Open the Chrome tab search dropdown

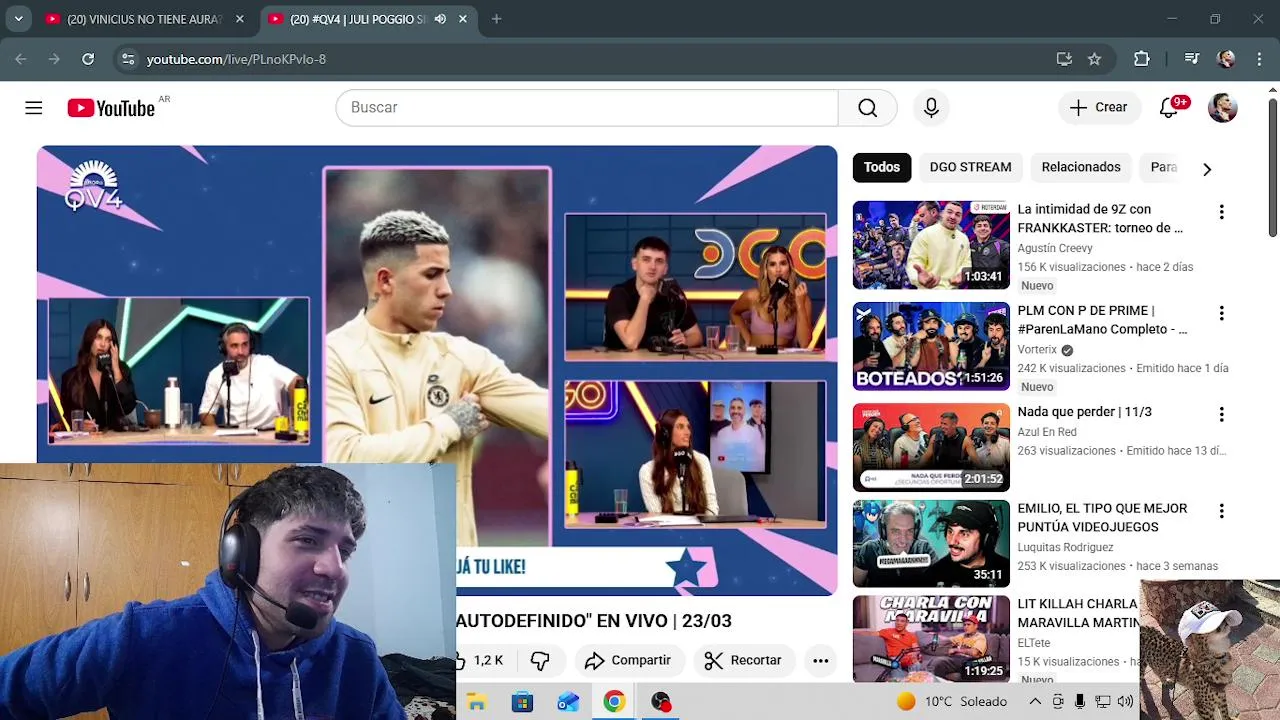[x=18, y=19]
